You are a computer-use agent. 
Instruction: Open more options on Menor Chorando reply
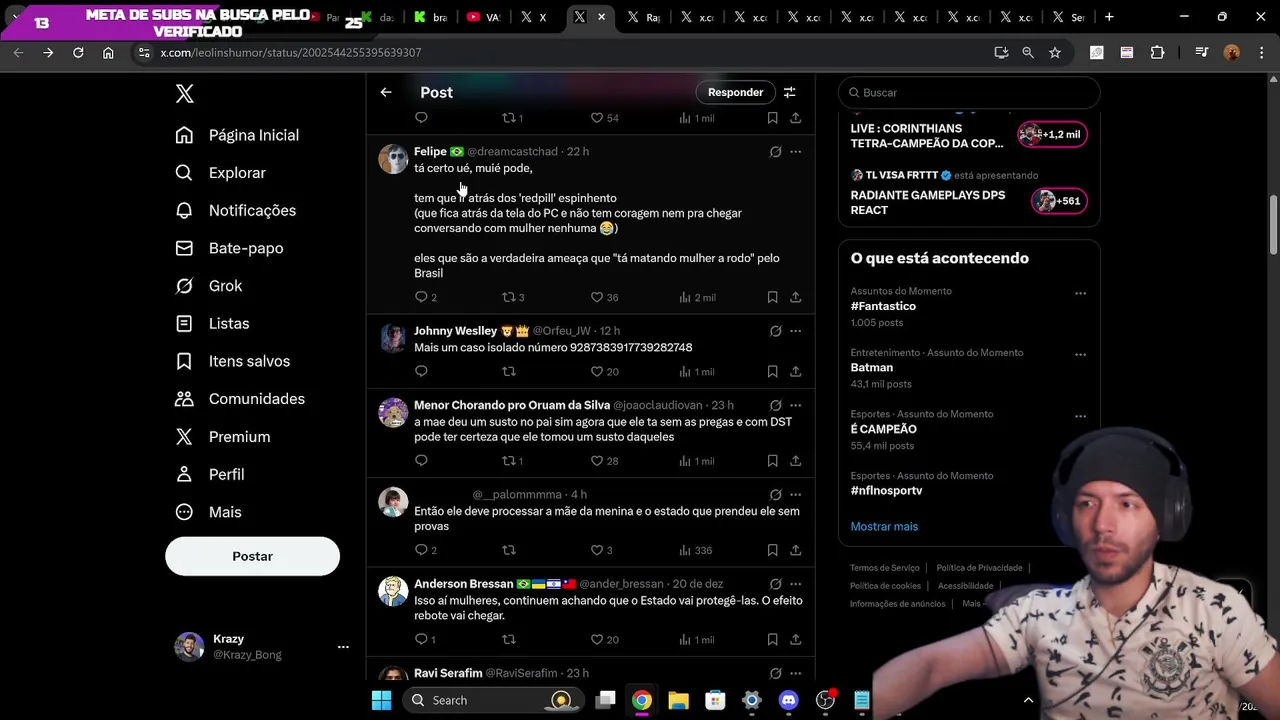[795, 405]
